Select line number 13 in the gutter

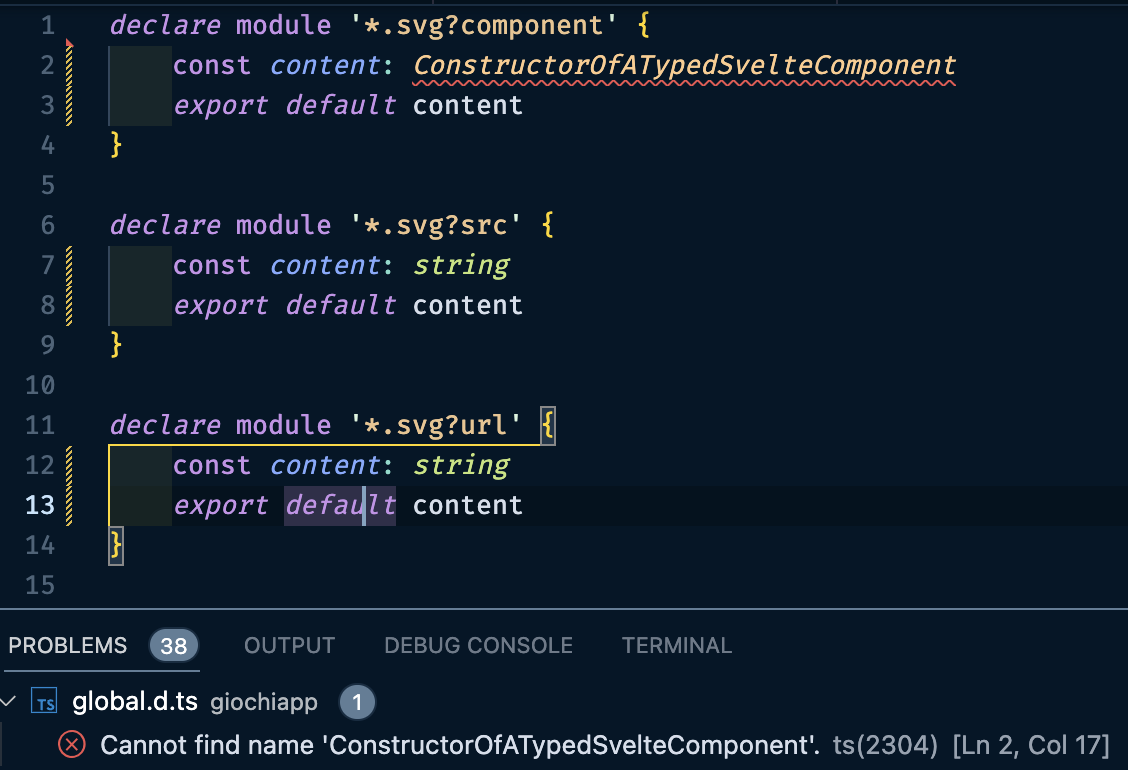click(40, 505)
